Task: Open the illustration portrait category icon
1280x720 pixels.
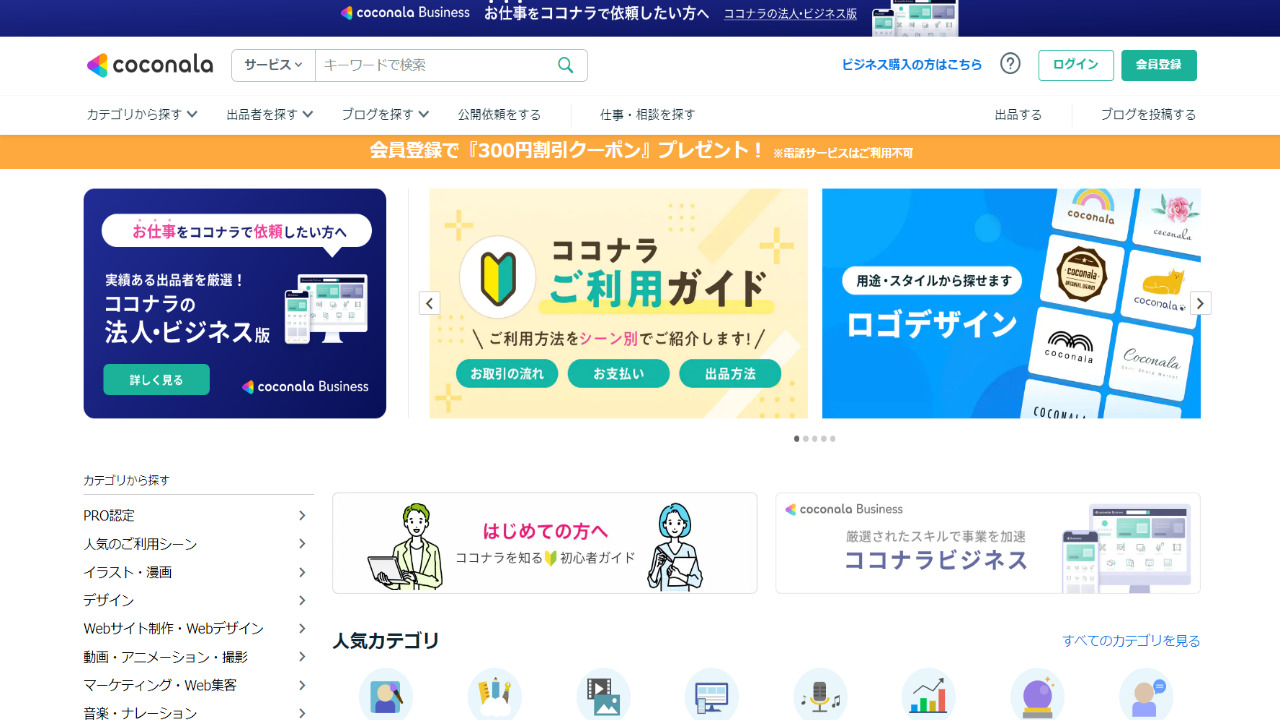Action: [x=386, y=694]
